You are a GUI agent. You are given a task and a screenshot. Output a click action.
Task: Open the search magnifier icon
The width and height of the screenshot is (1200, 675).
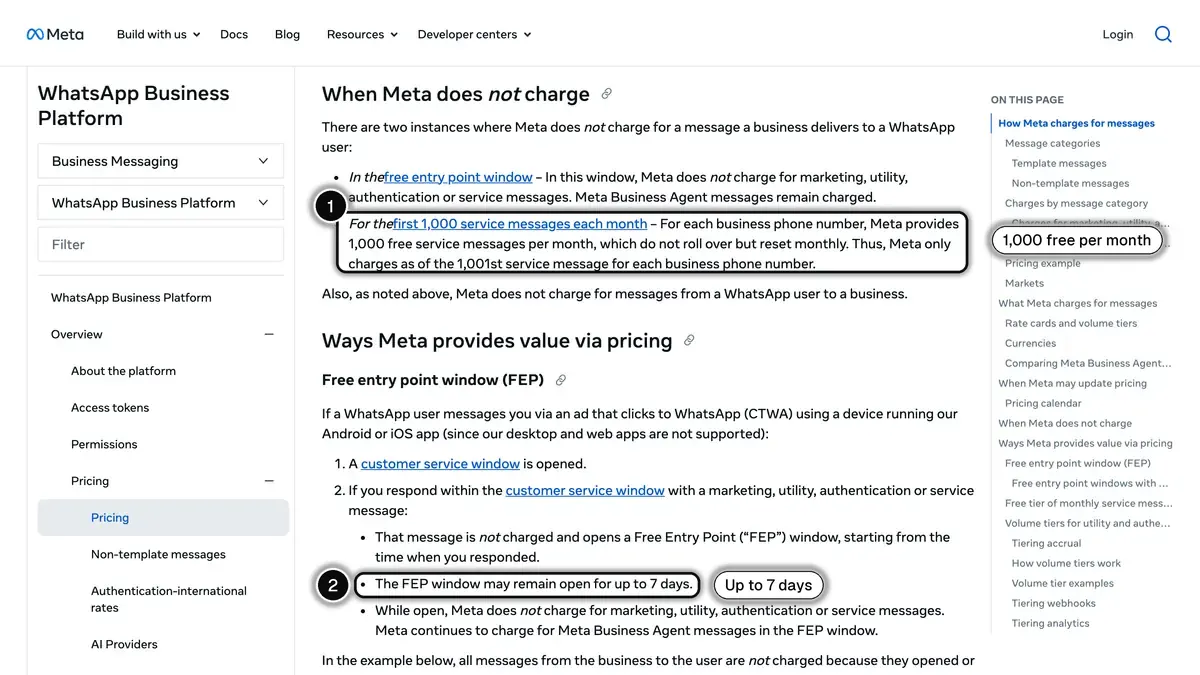click(1163, 34)
